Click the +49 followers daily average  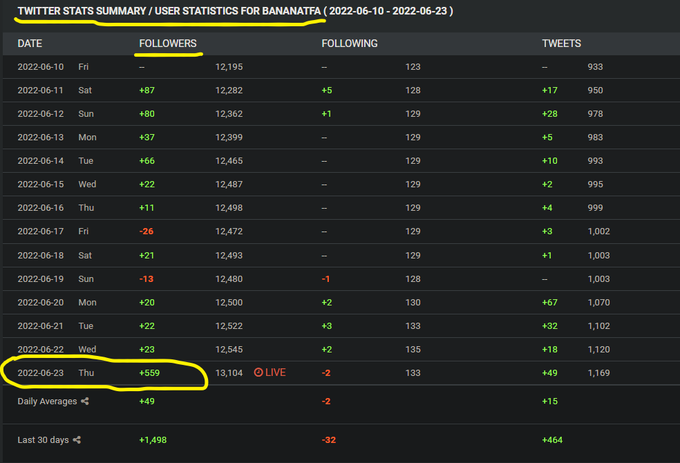pos(147,401)
